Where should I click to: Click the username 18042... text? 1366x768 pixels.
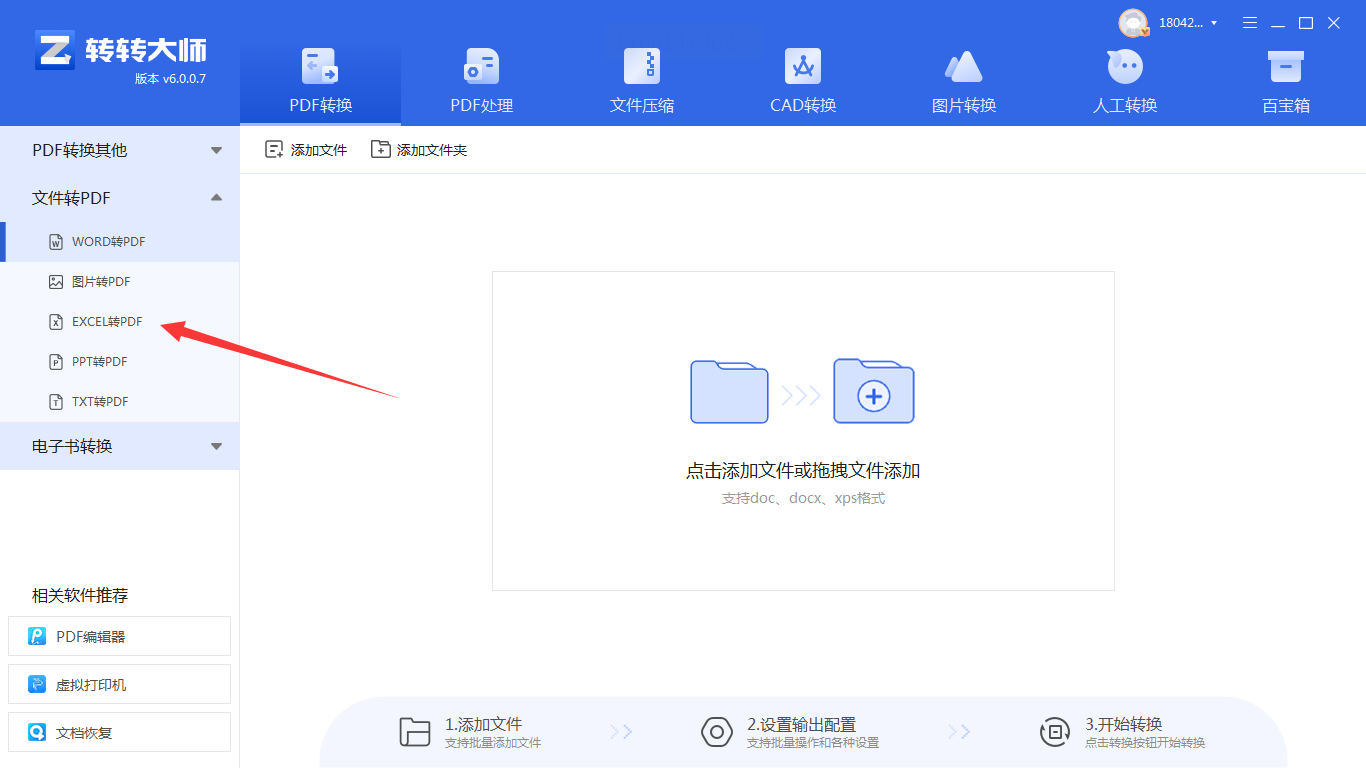[x=1181, y=23]
